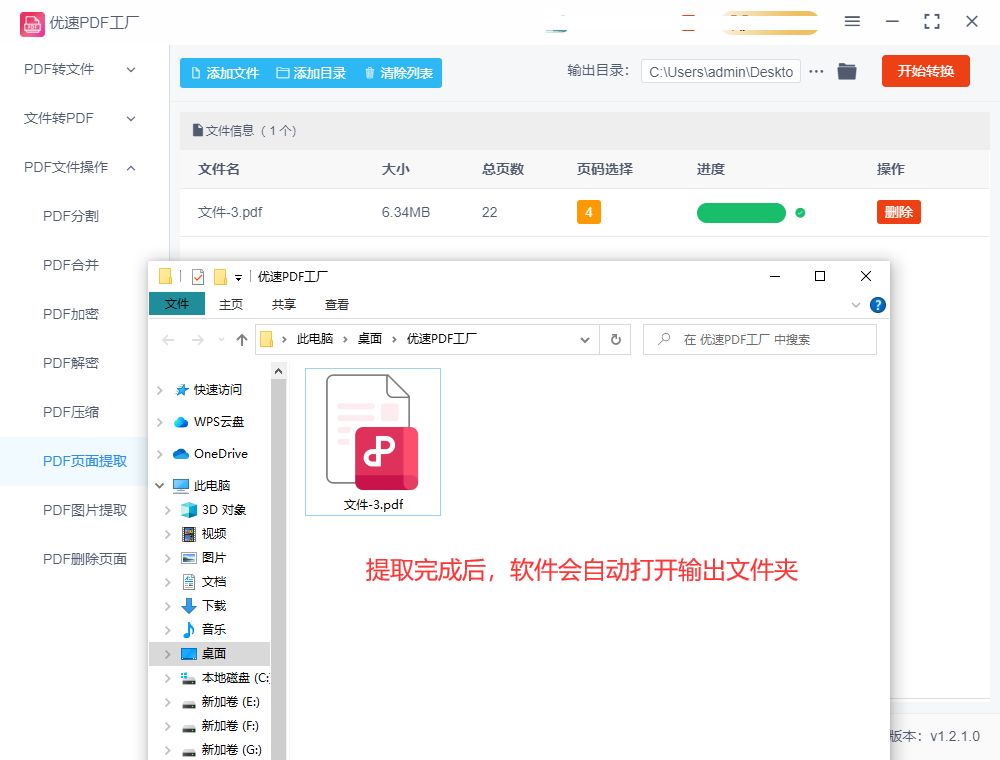This screenshot has width=1000, height=760.
Task: Click the output directory path field
Action: 721,72
